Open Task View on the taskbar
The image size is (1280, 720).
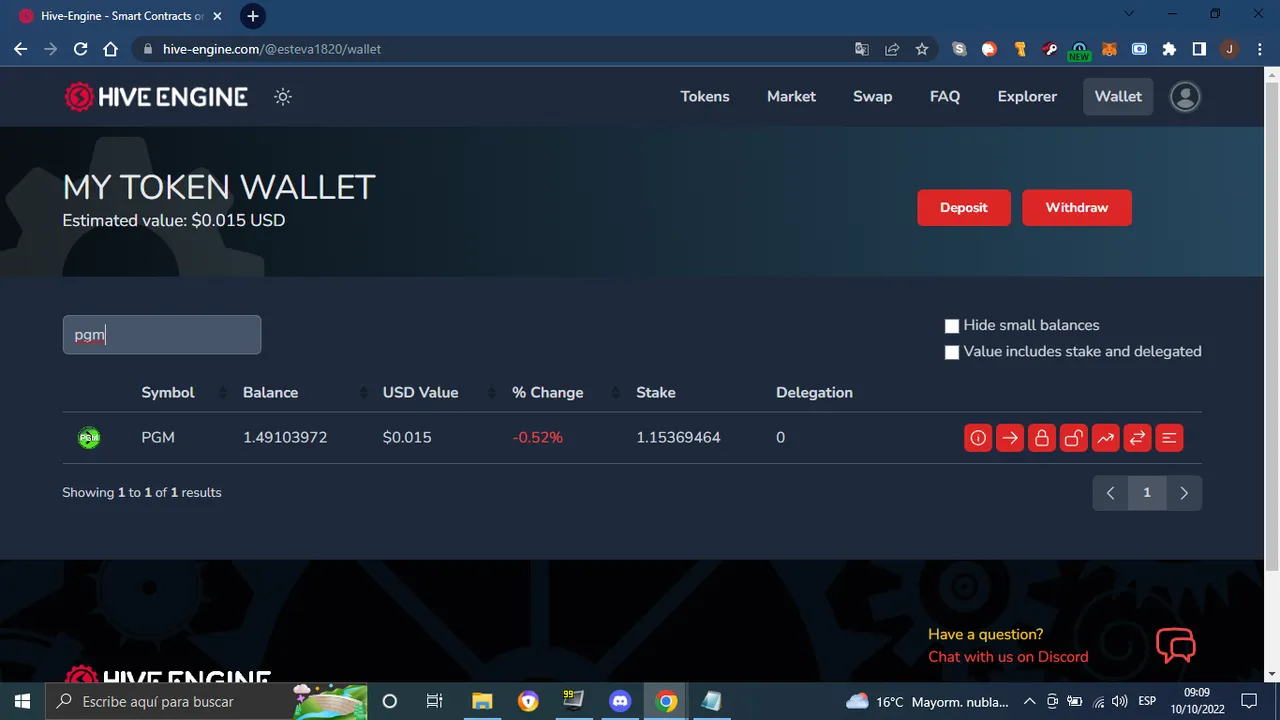pos(435,701)
